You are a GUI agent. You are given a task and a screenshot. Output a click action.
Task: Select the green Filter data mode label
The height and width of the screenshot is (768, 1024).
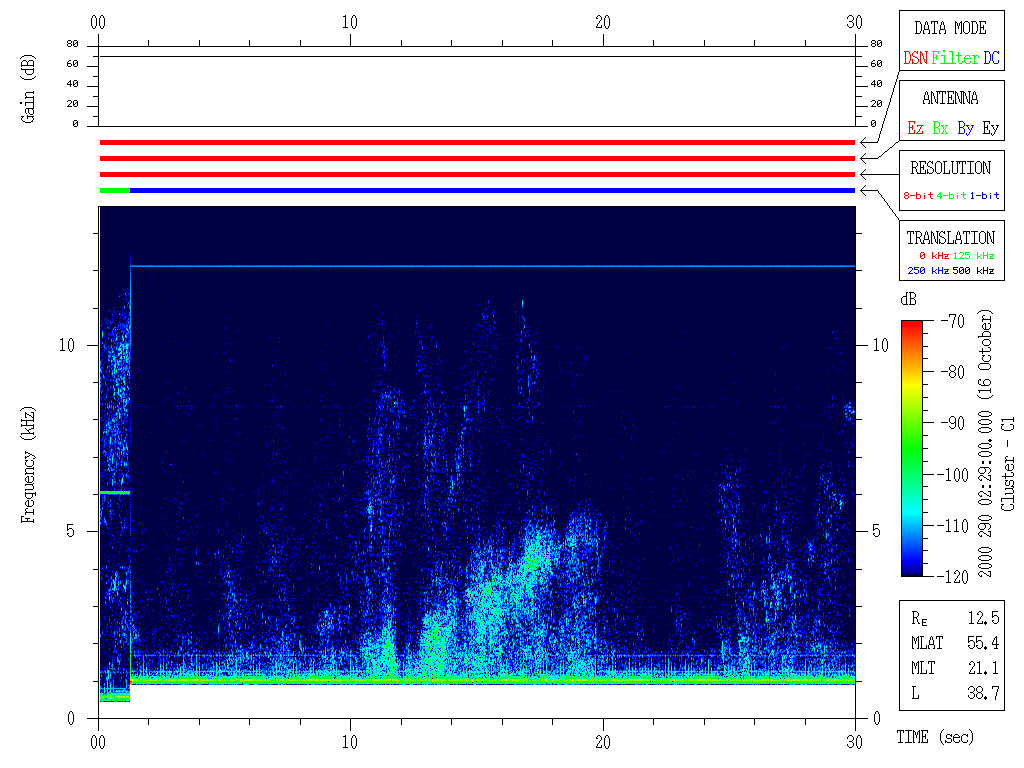point(955,59)
